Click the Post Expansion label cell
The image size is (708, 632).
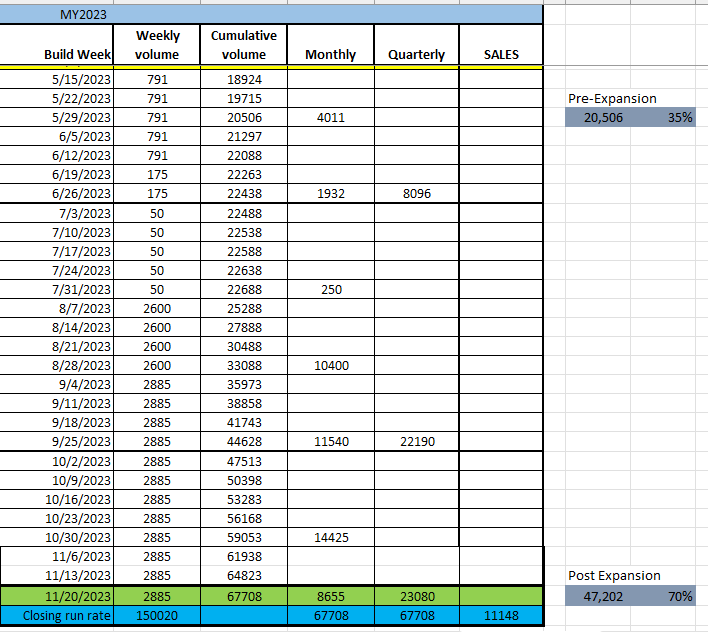pyautogui.click(x=614, y=575)
